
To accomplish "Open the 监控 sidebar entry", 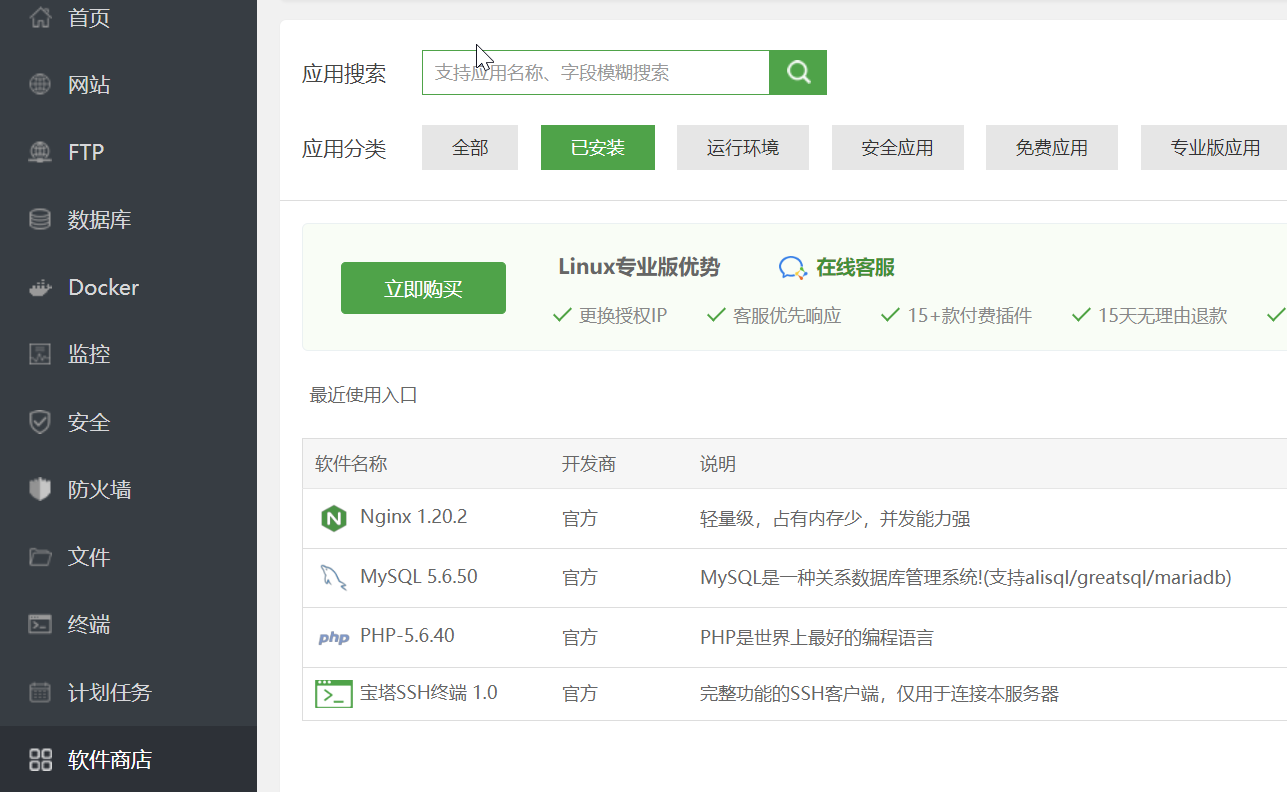I will click(89, 354).
